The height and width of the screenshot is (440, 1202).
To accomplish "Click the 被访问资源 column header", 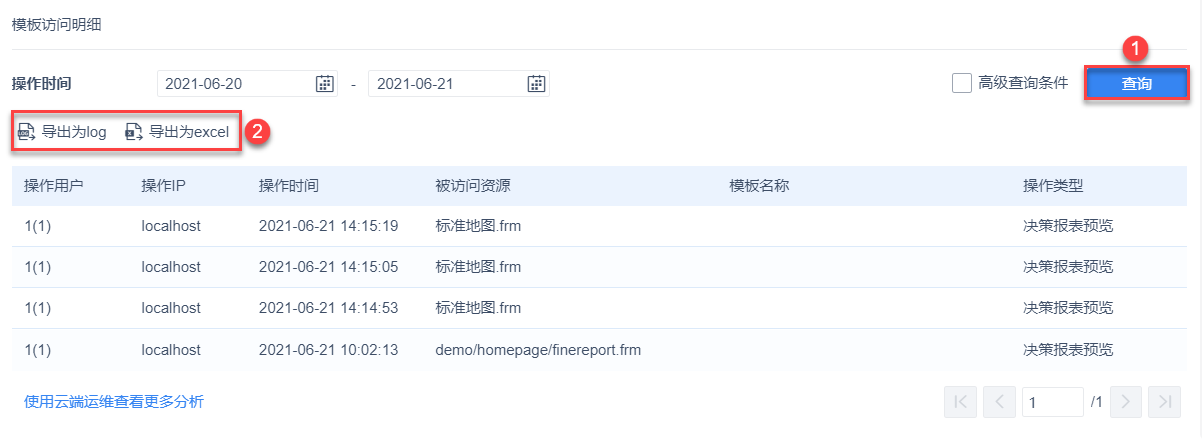I will click(x=473, y=186).
